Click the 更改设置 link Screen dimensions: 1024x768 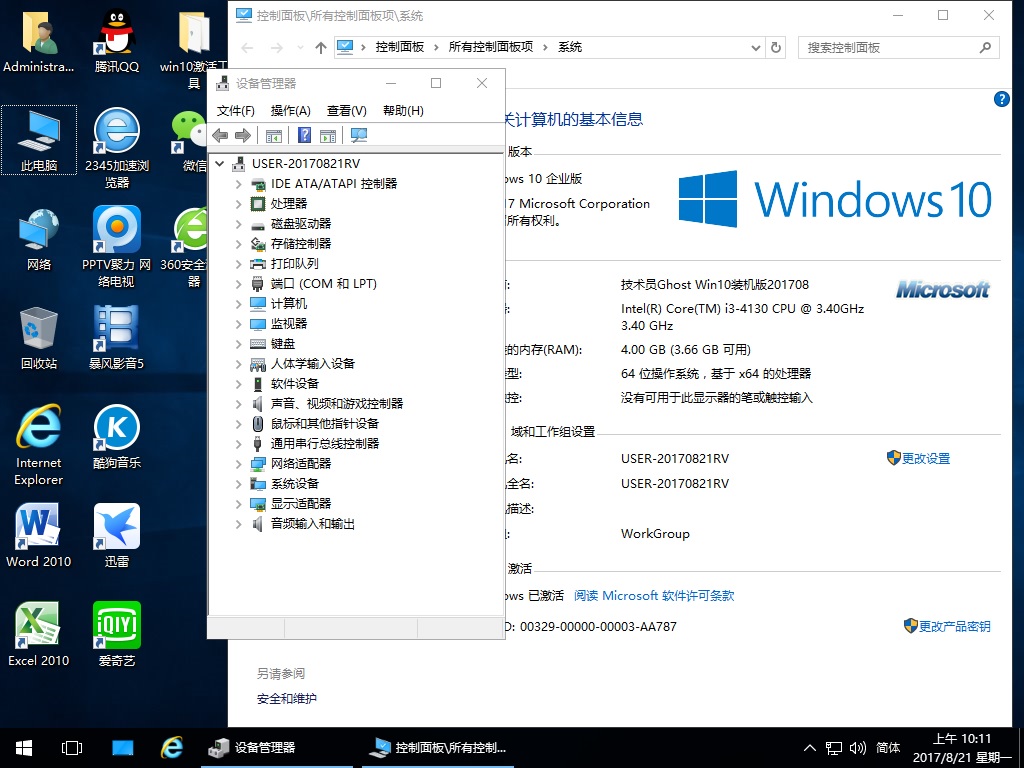coord(925,458)
